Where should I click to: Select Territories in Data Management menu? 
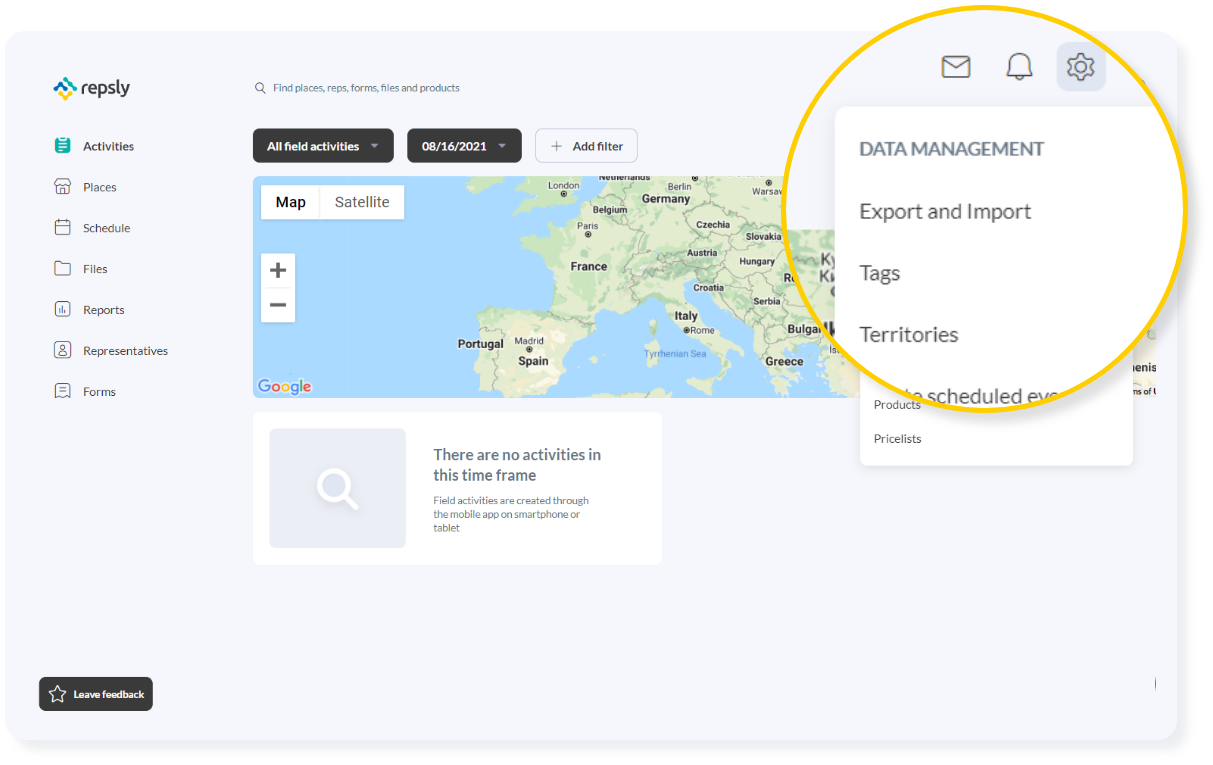coord(909,334)
